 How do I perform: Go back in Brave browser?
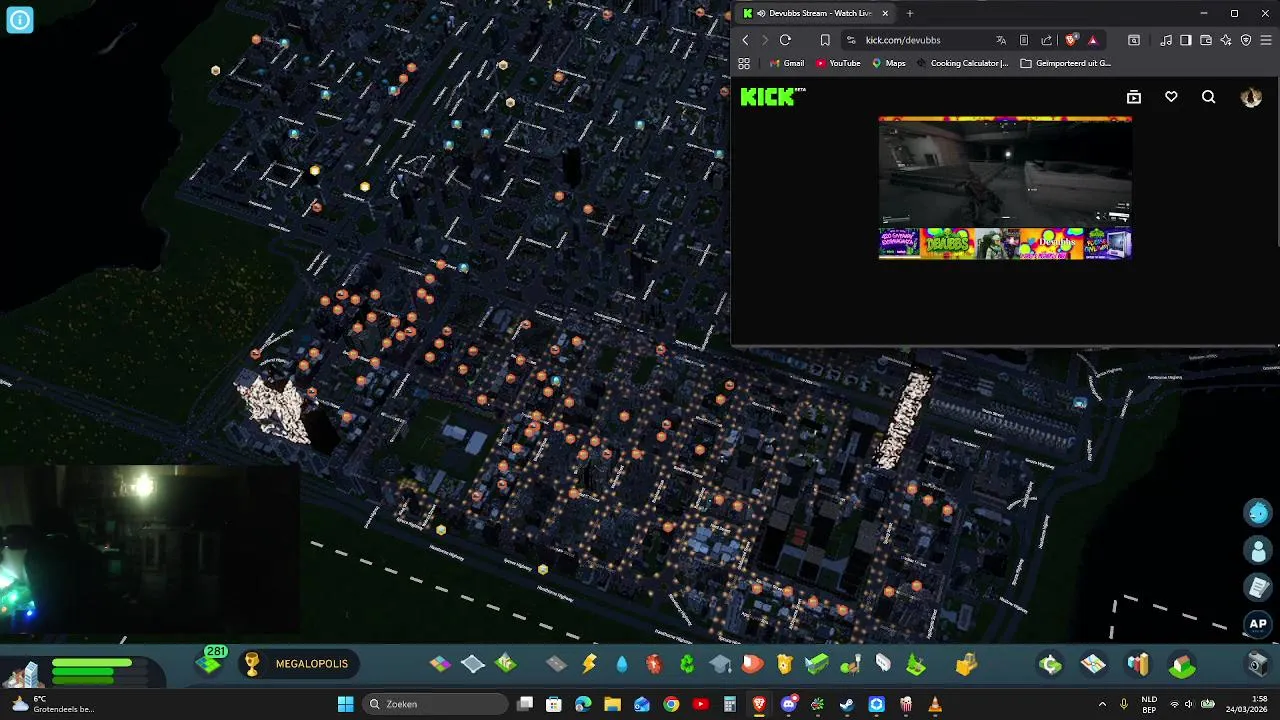pyautogui.click(x=745, y=40)
